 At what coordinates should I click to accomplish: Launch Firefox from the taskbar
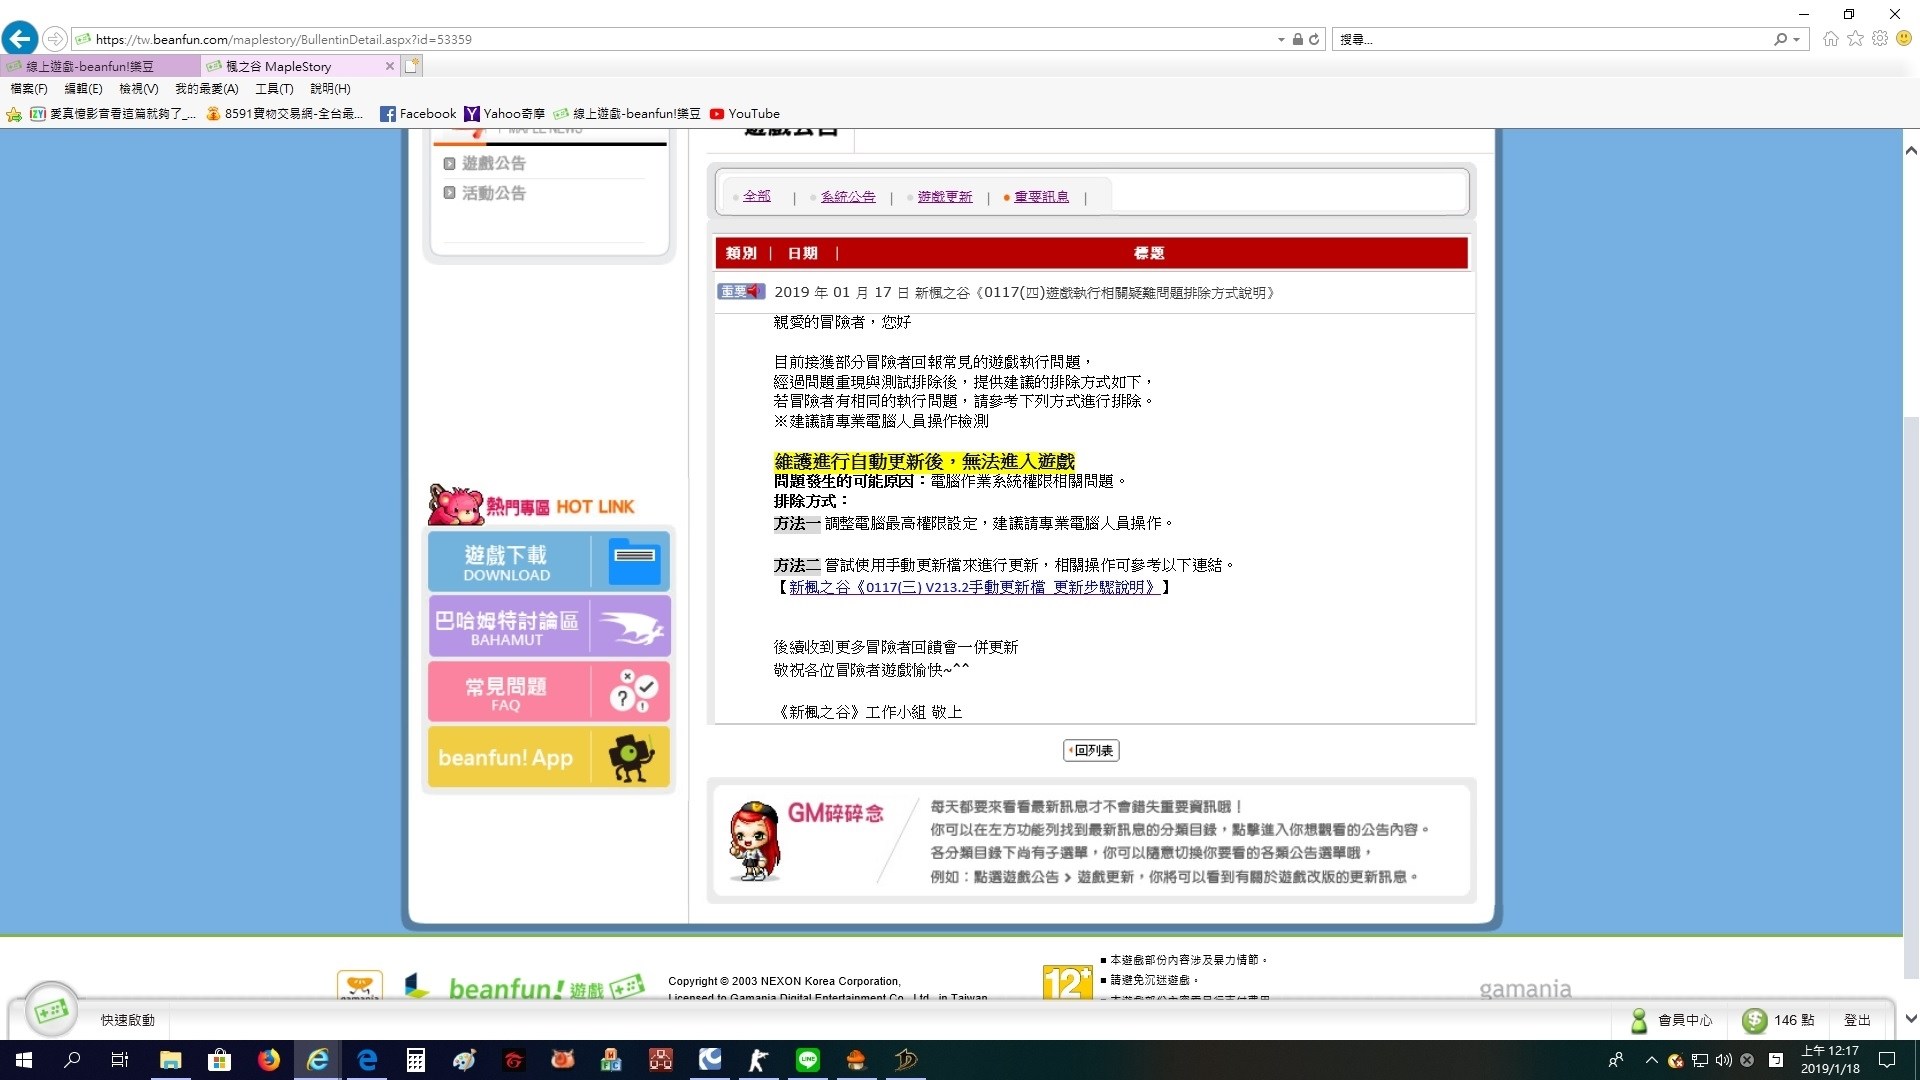pos(269,1060)
